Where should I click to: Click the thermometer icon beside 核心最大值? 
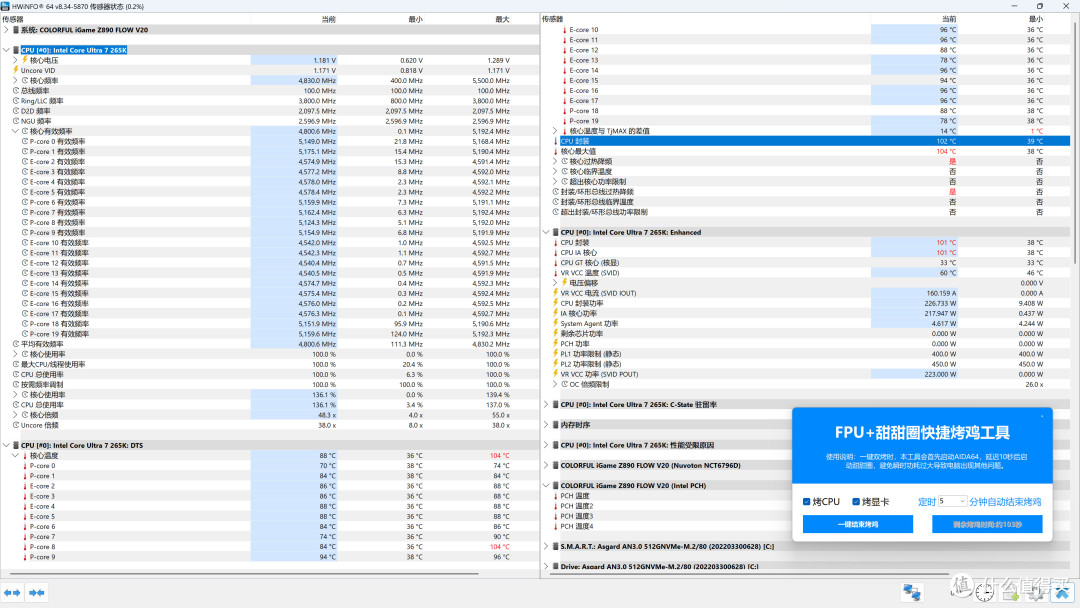[555, 151]
